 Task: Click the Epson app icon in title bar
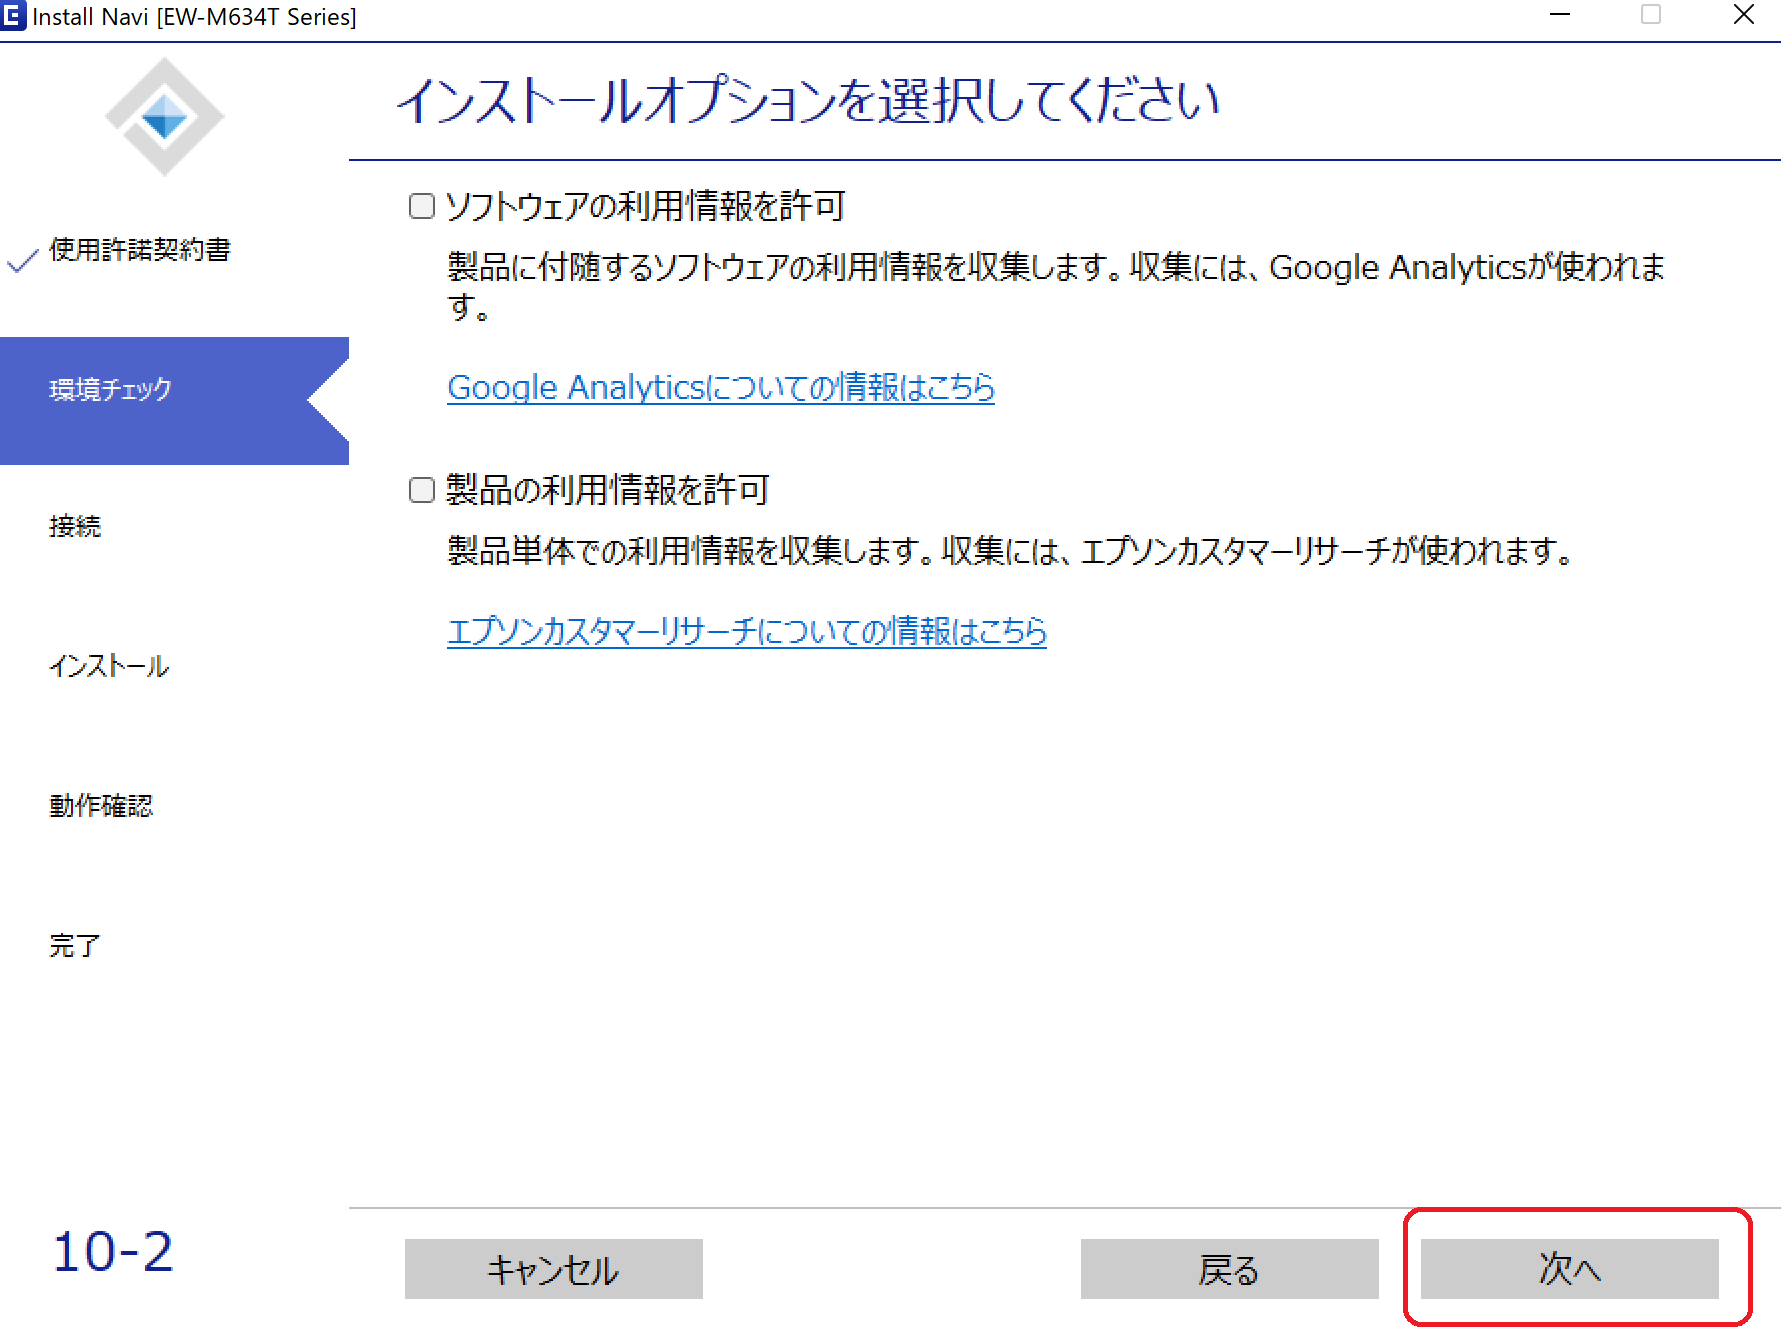[13, 16]
